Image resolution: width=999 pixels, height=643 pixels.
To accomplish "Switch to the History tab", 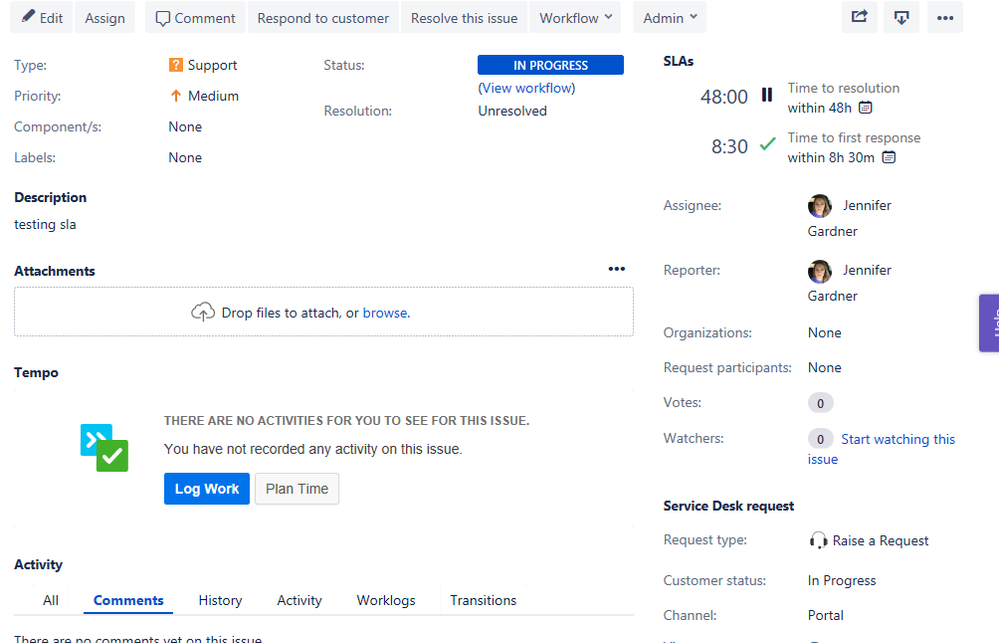I will (x=220, y=600).
